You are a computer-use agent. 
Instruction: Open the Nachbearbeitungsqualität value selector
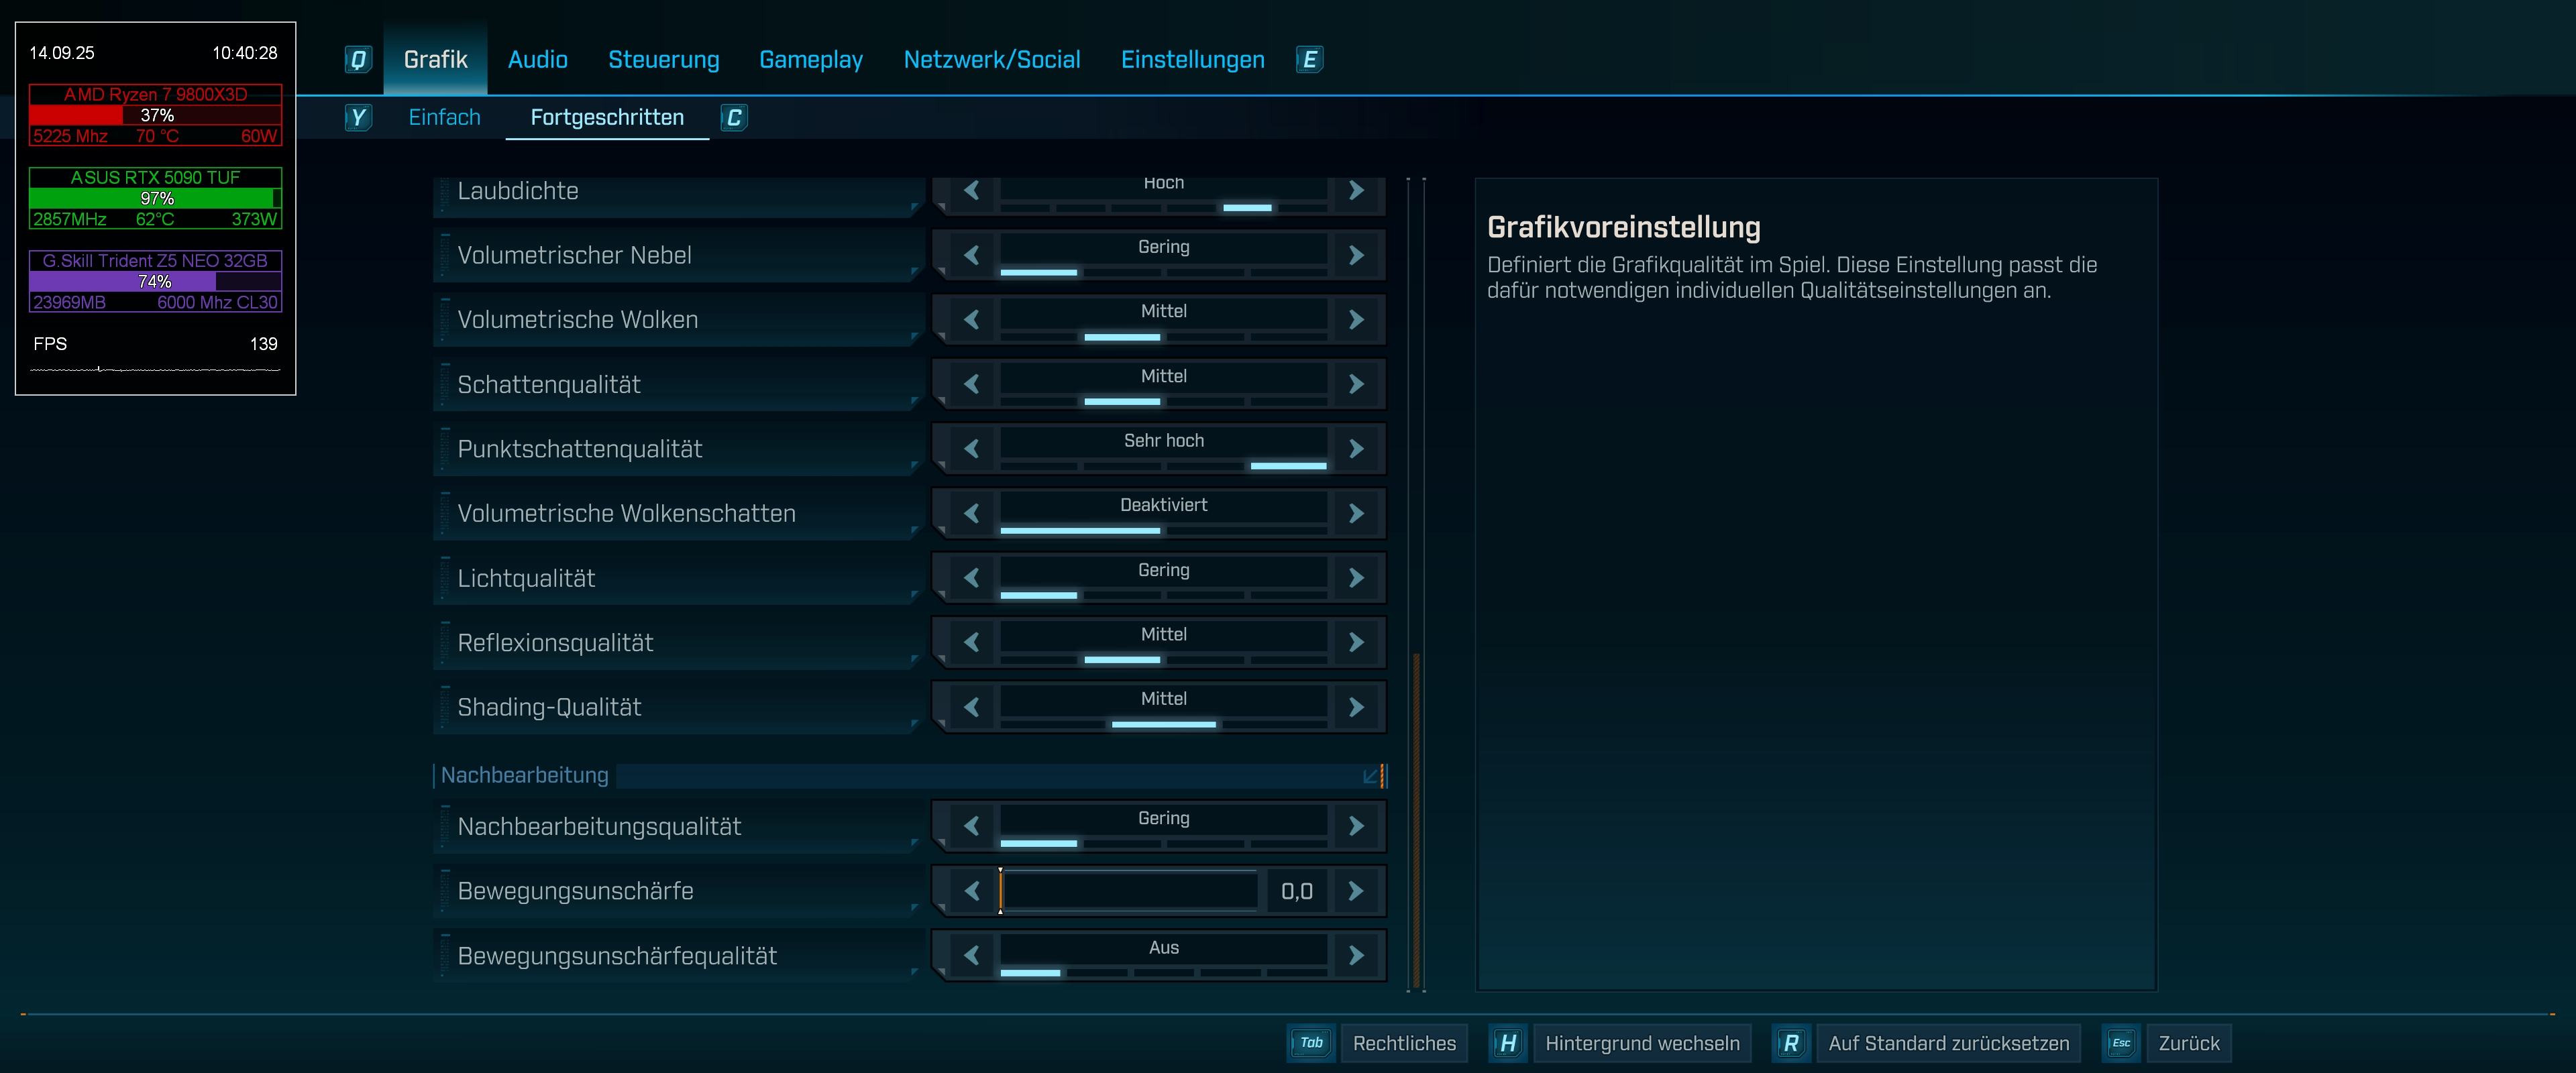point(1163,819)
